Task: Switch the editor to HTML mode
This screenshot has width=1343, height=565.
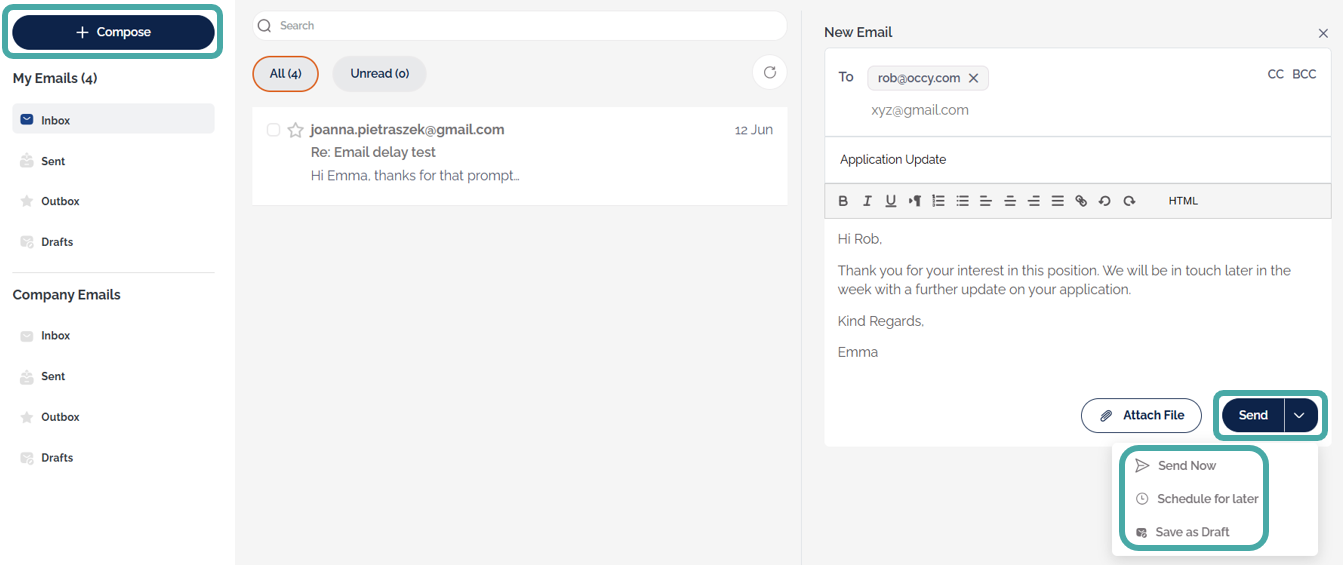Action: point(1183,201)
